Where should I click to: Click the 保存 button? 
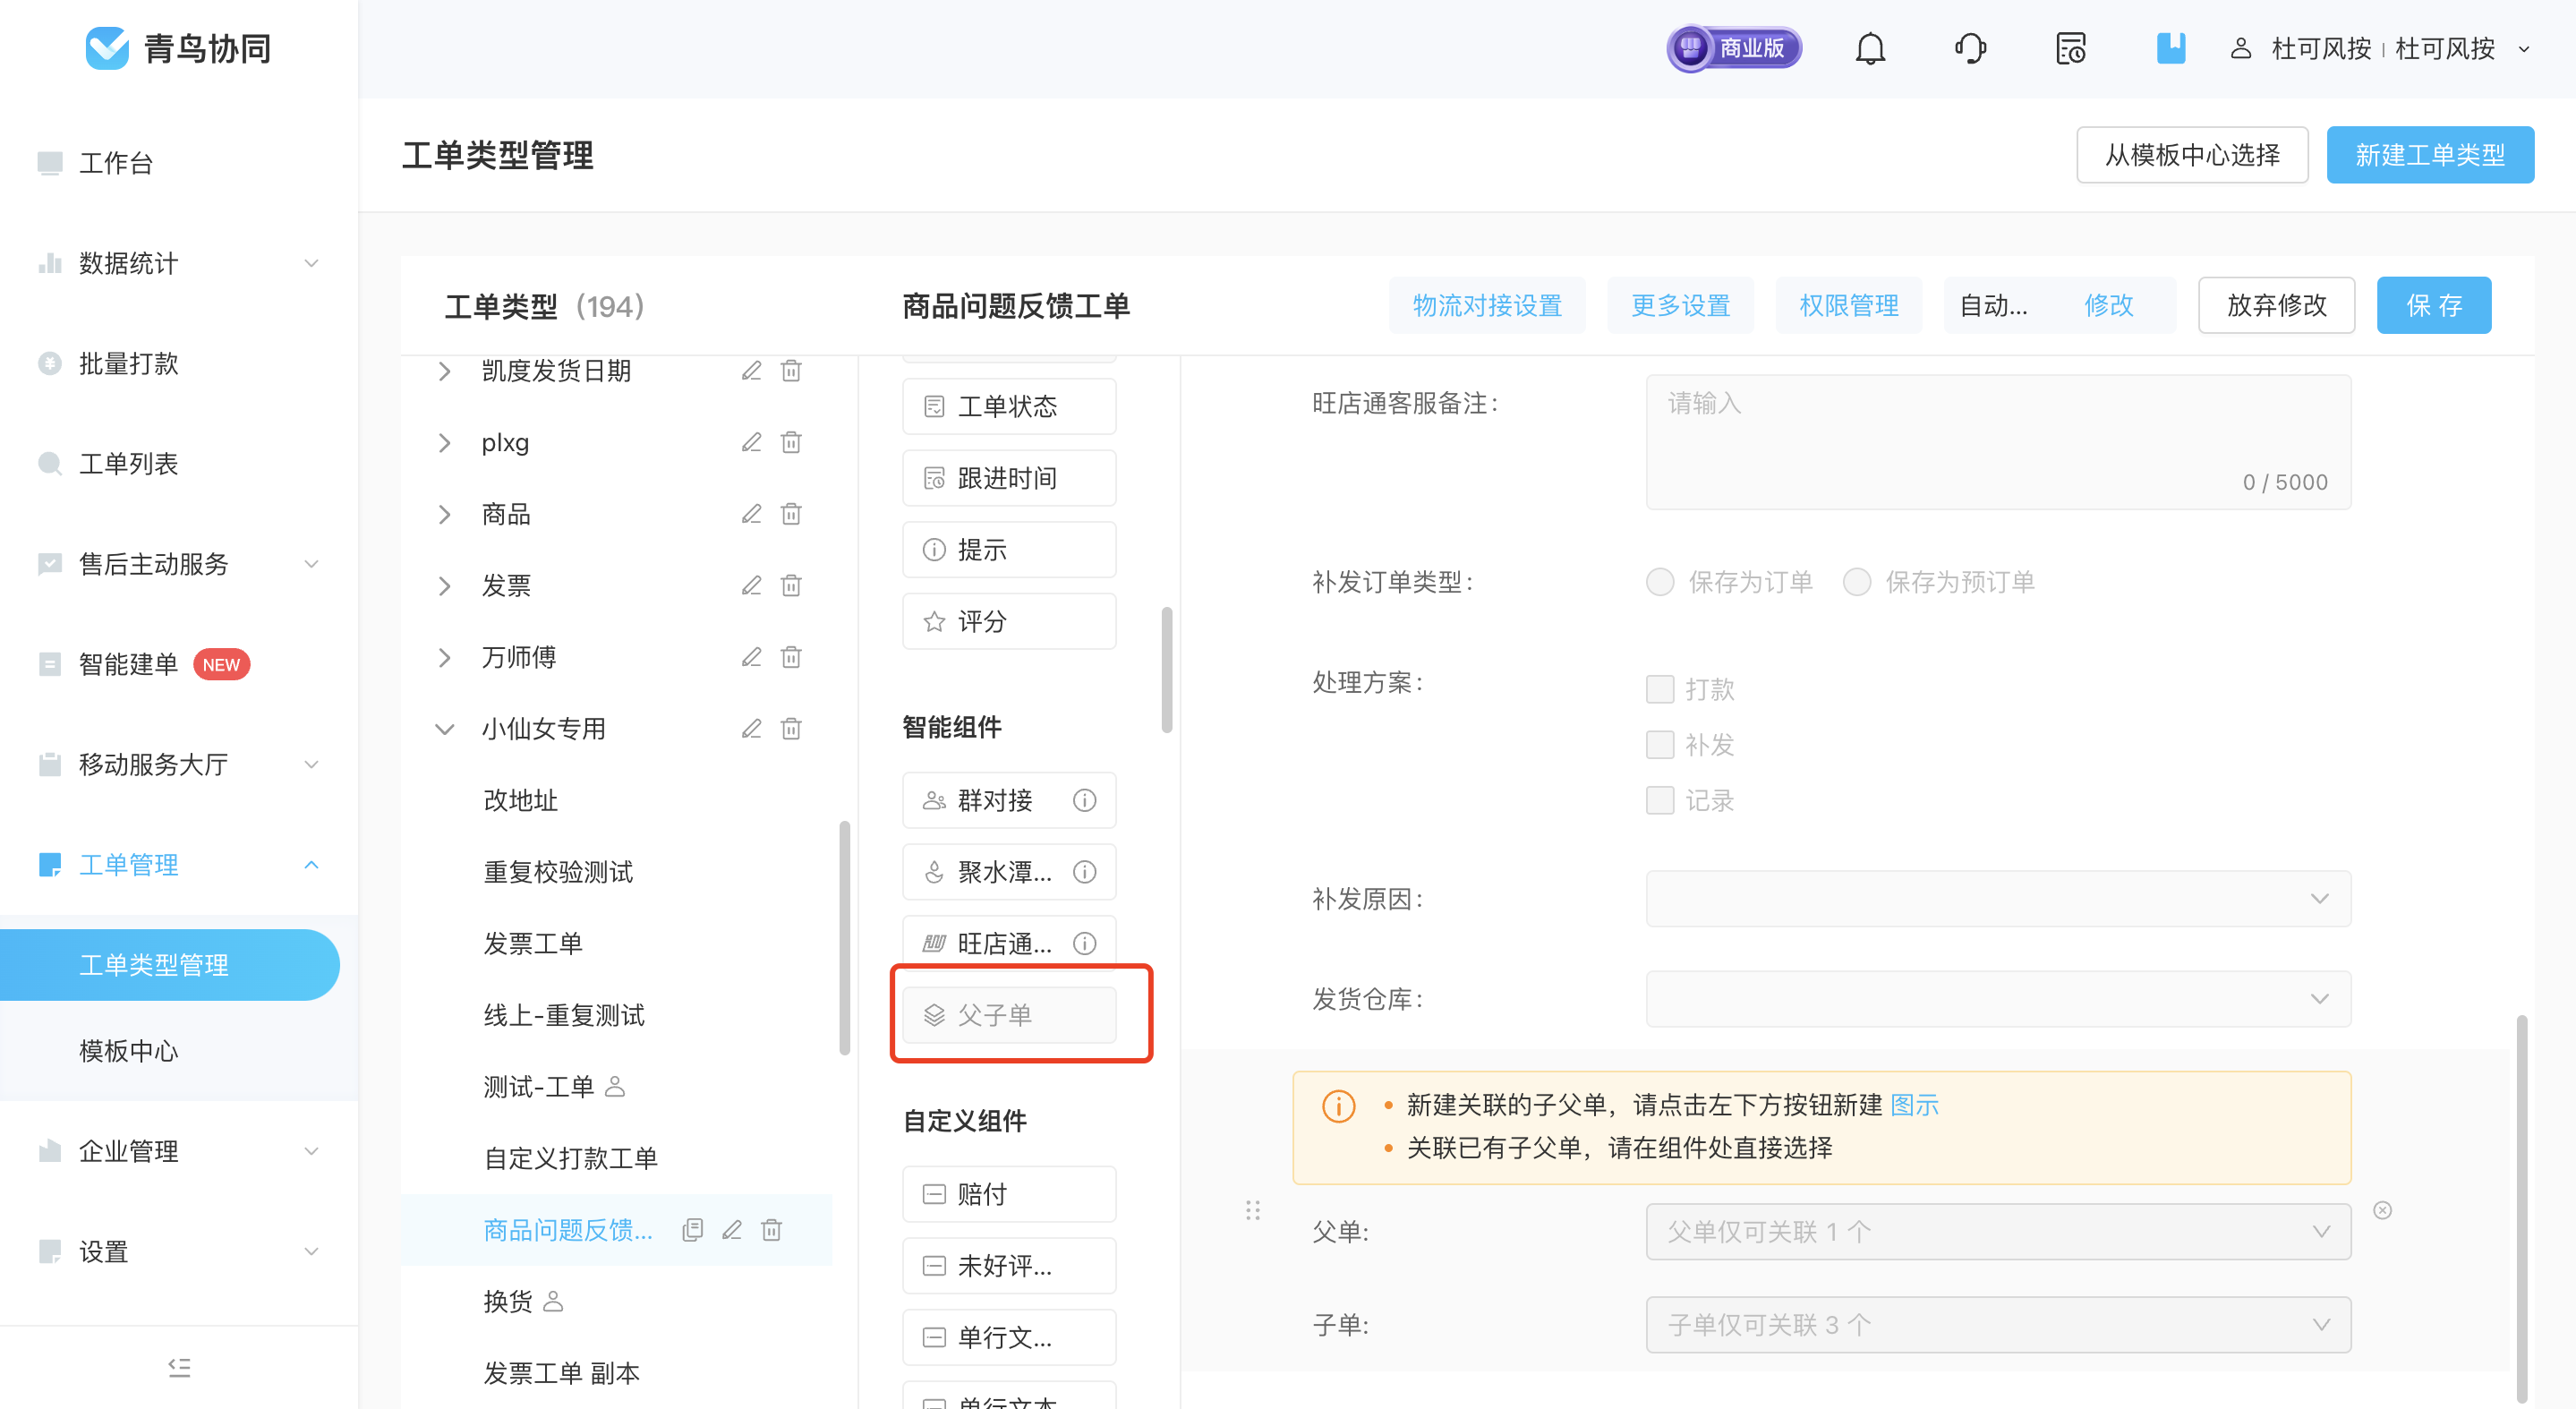[x=2434, y=305]
